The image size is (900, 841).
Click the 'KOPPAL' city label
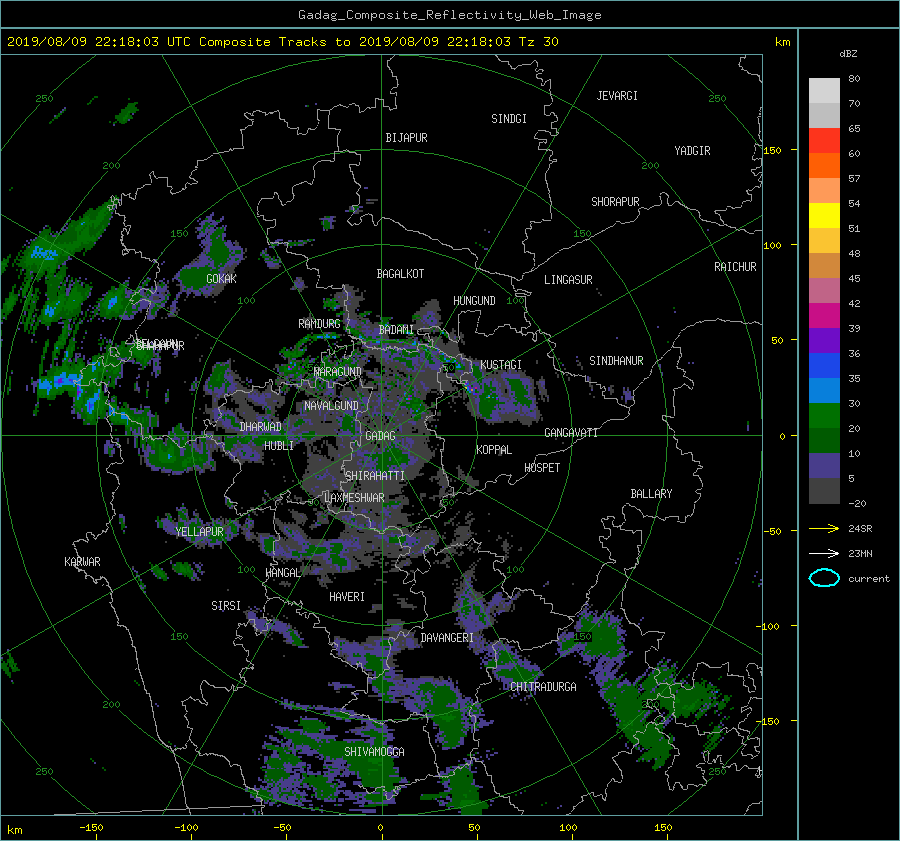(x=494, y=450)
